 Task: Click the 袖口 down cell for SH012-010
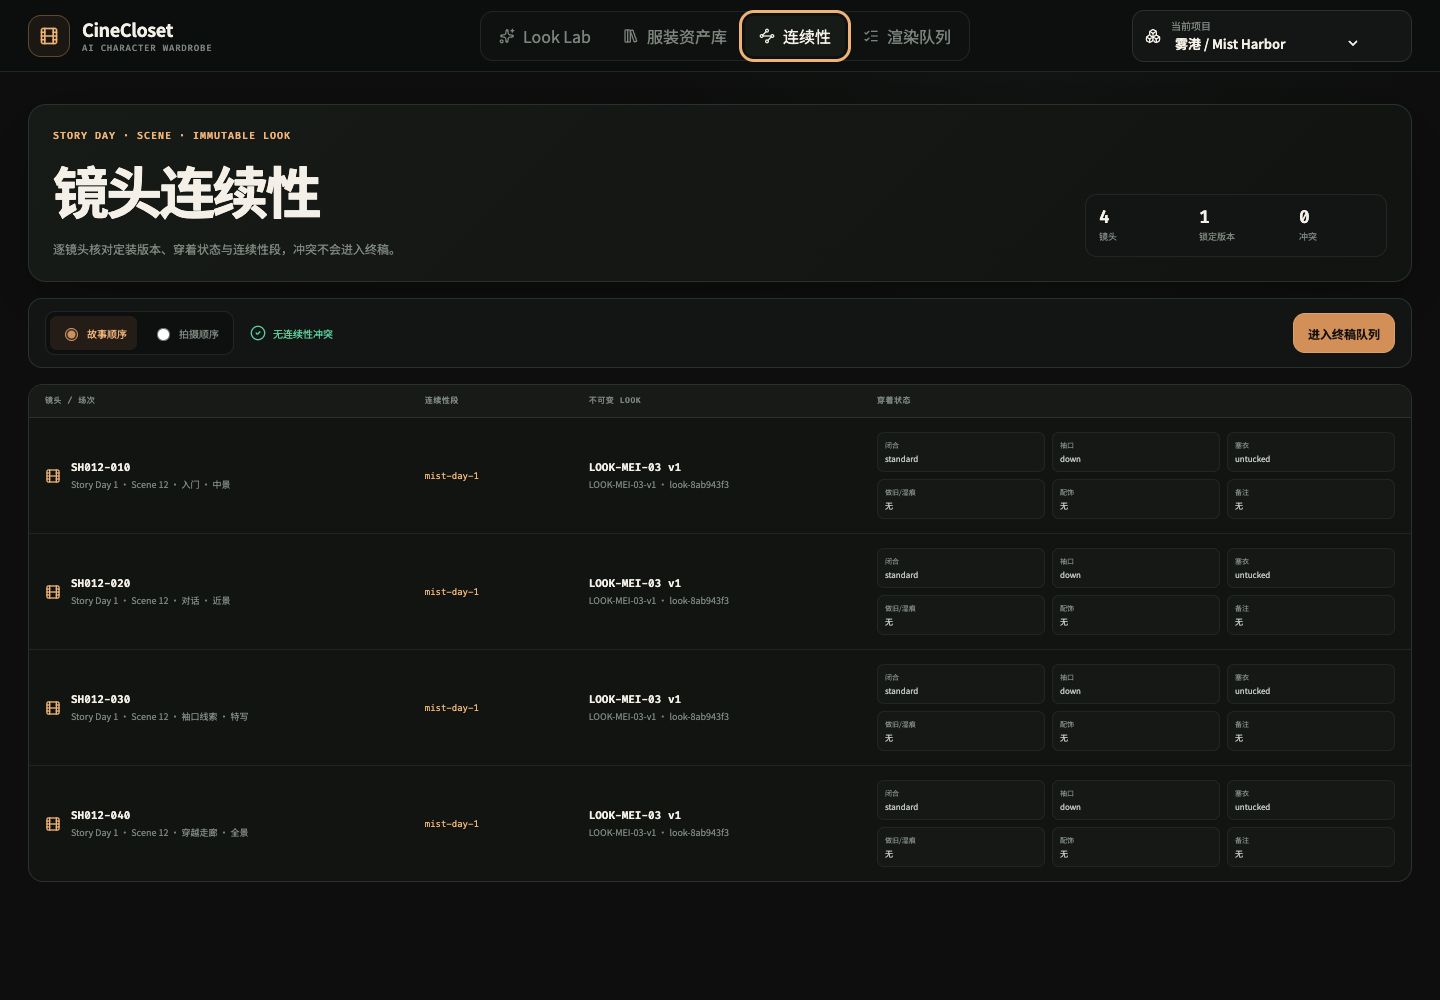click(1135, 452)
